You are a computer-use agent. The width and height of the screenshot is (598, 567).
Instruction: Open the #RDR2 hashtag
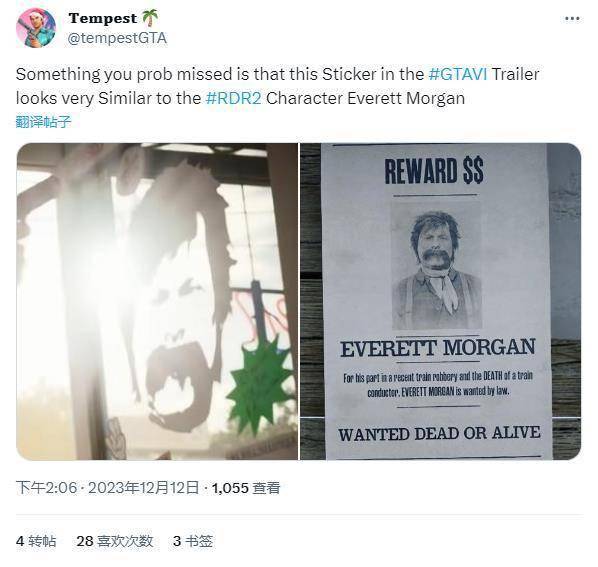pos(233,98)
